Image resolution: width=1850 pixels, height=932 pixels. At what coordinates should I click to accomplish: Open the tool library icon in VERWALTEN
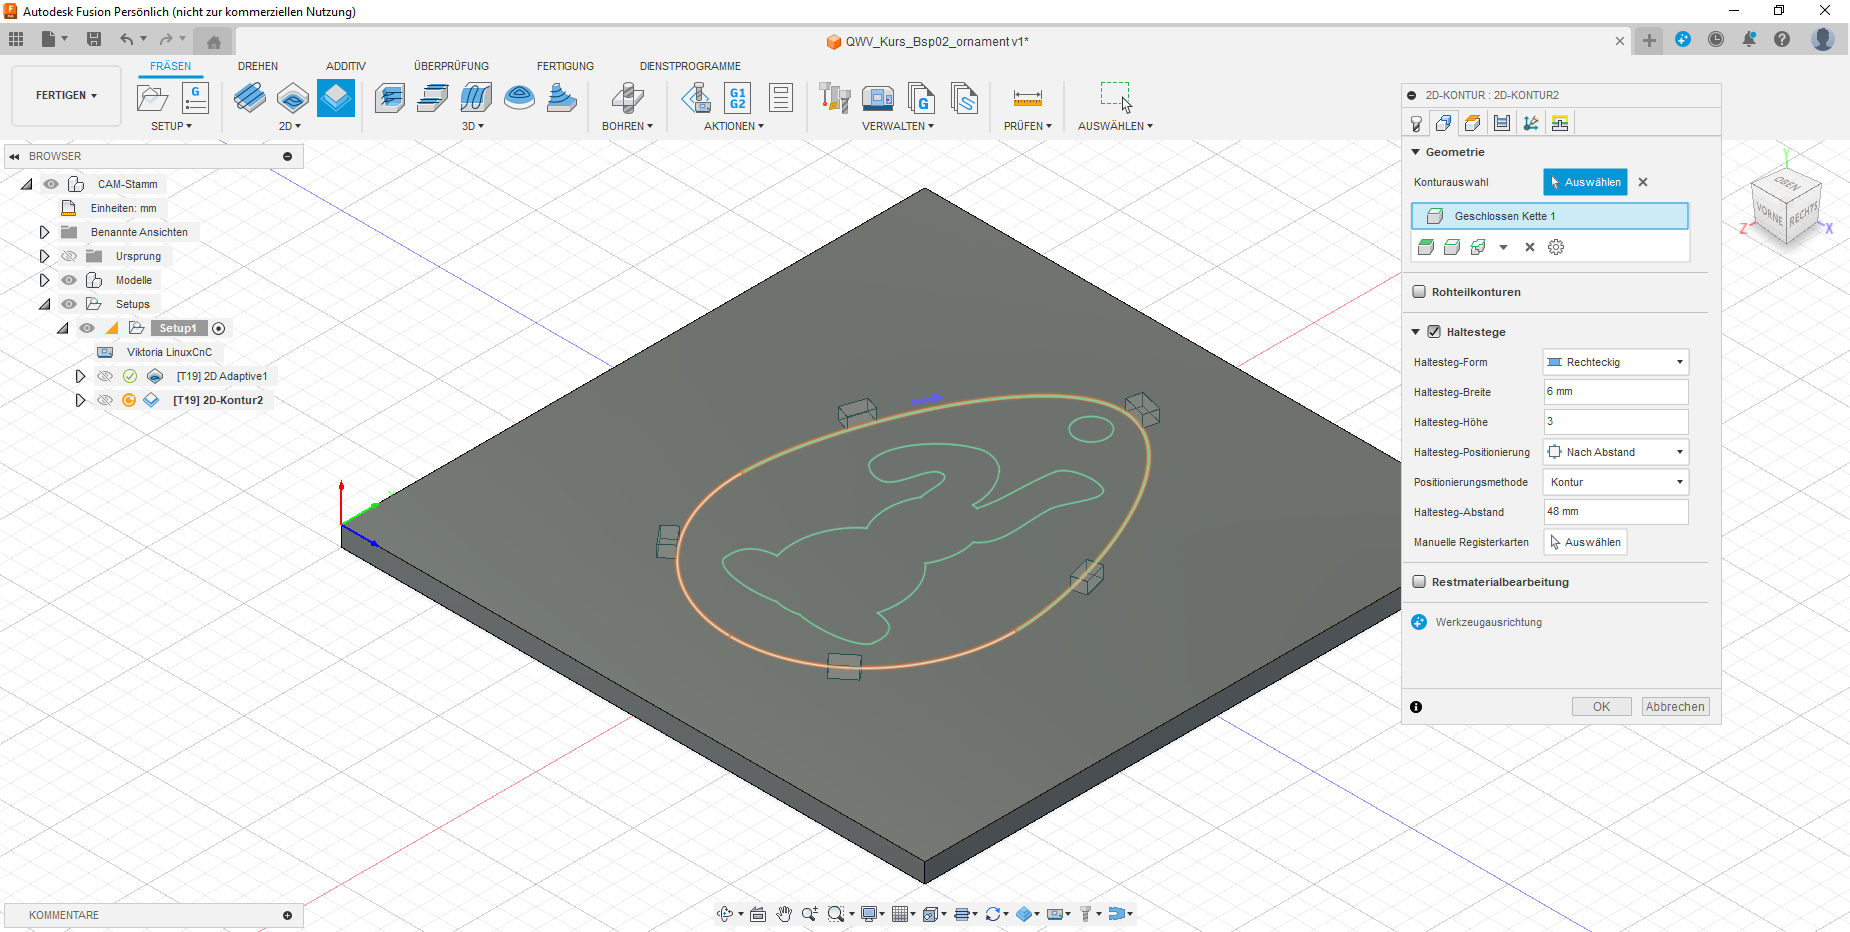(834, 98)
